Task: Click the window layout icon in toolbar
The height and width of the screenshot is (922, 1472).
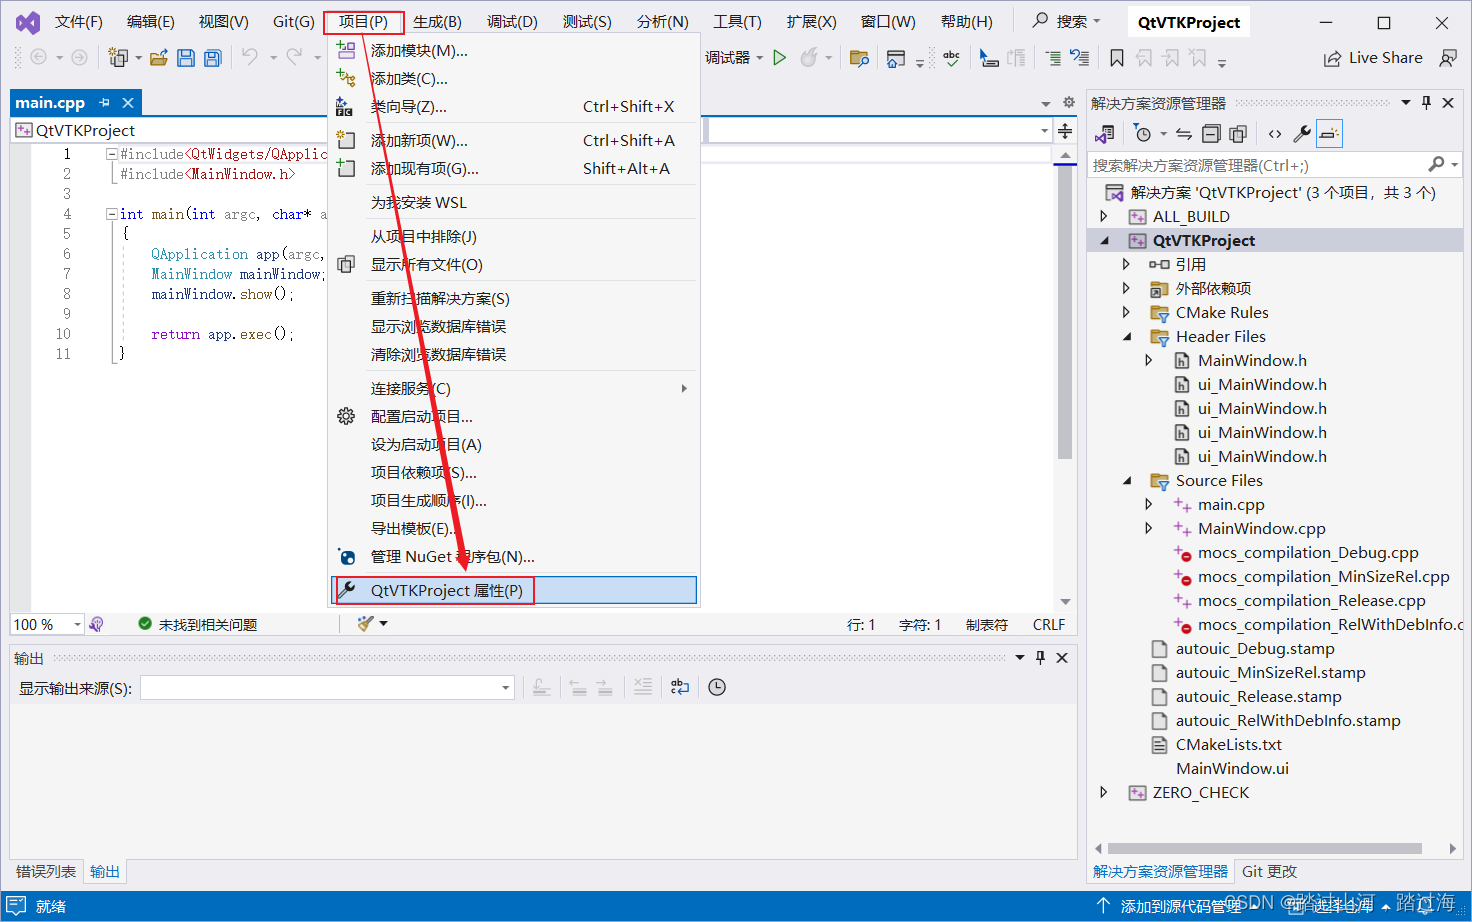Action: [x=896, y=58]
